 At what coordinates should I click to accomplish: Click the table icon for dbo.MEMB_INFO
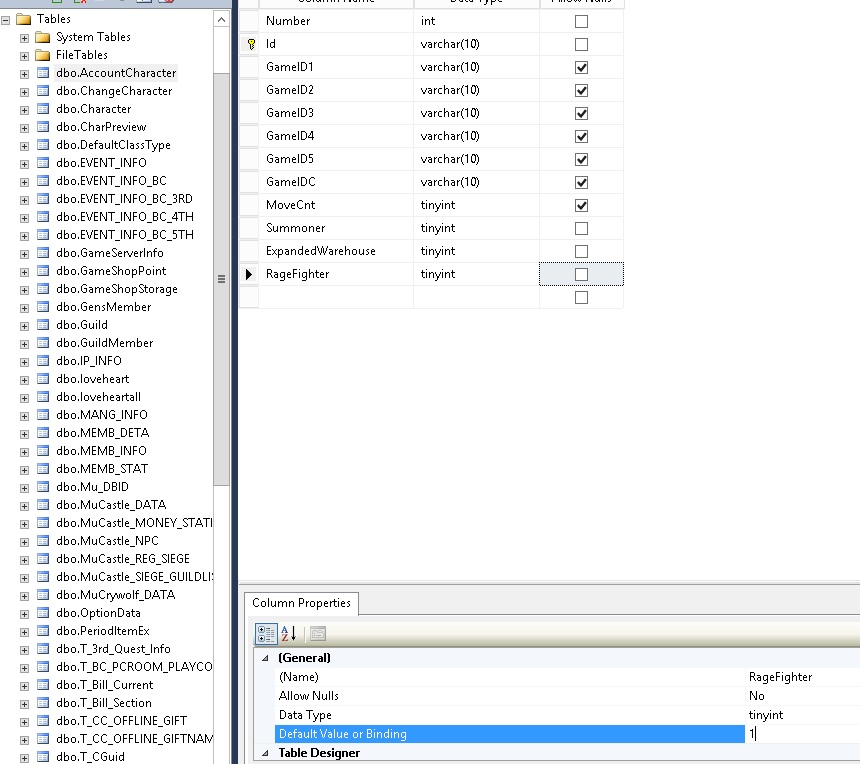click(43, 451)
